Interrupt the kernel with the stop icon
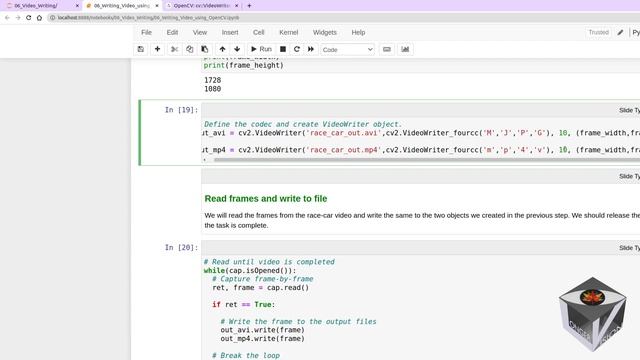Image resolution: width=640 pixels, height=360 pixels. (x=282, y=49)
